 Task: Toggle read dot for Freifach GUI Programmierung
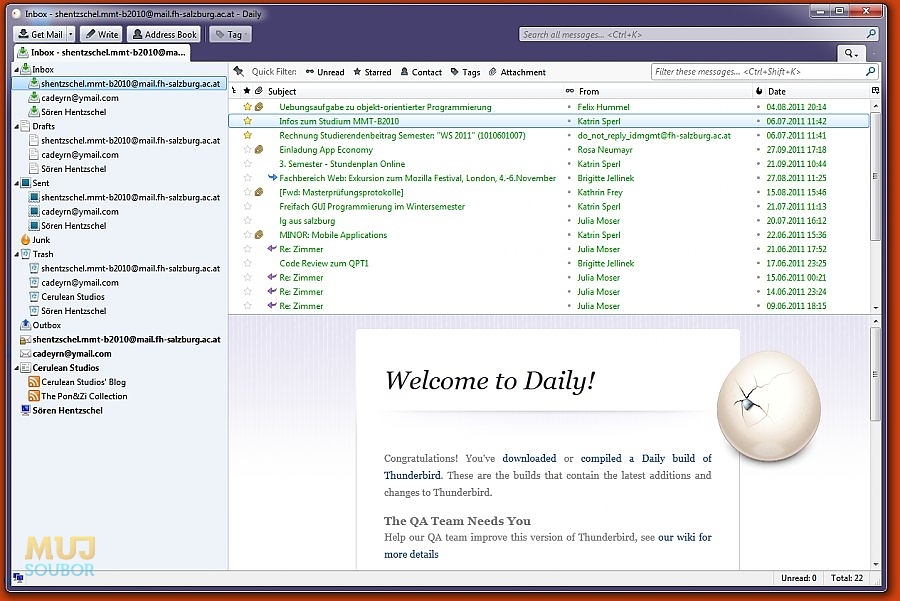coord(569,207)
